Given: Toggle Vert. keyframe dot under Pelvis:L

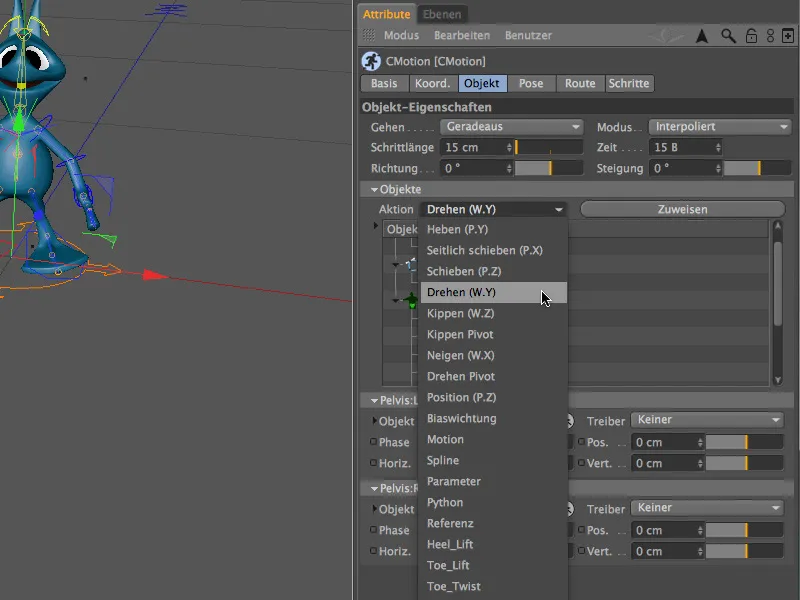Looking at the screenshot, I should click(581, 463).
